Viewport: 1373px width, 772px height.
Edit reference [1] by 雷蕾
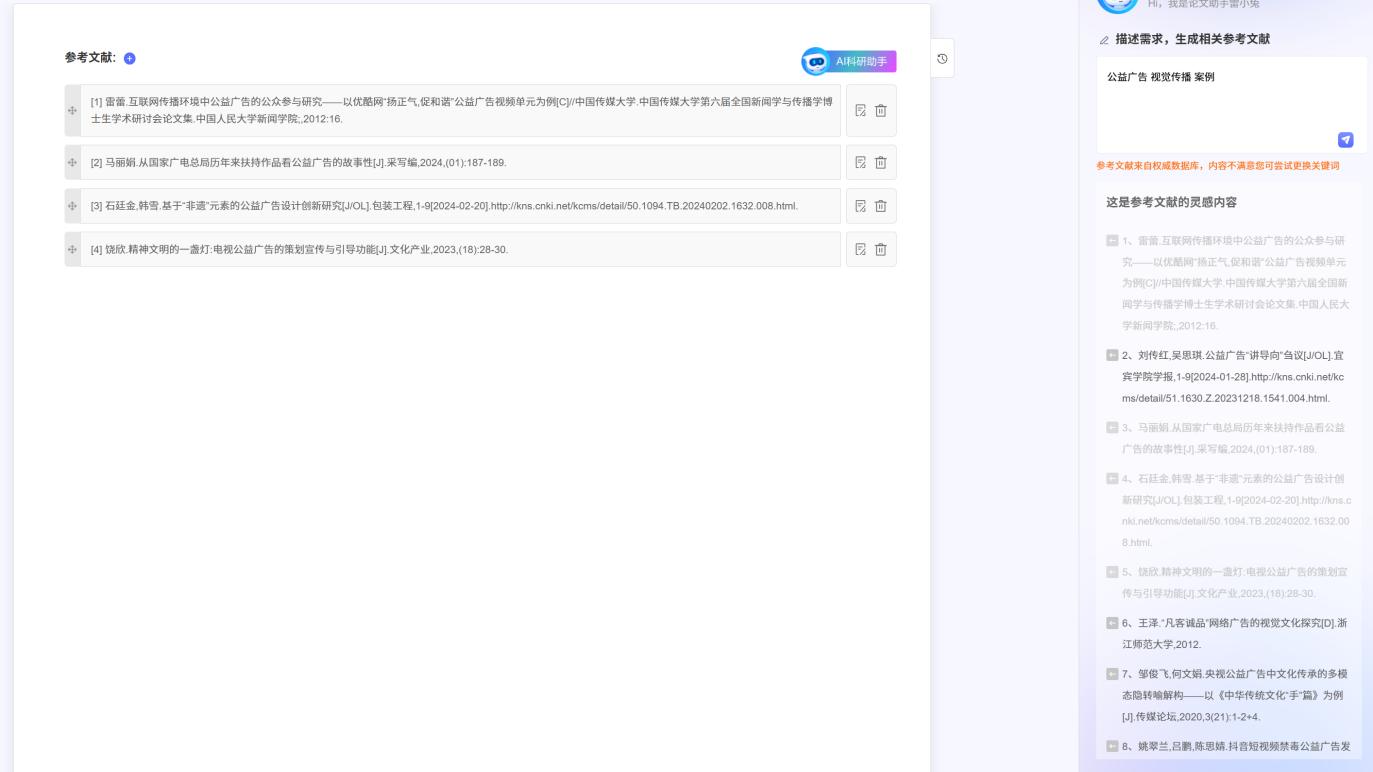tap(860, 110)
